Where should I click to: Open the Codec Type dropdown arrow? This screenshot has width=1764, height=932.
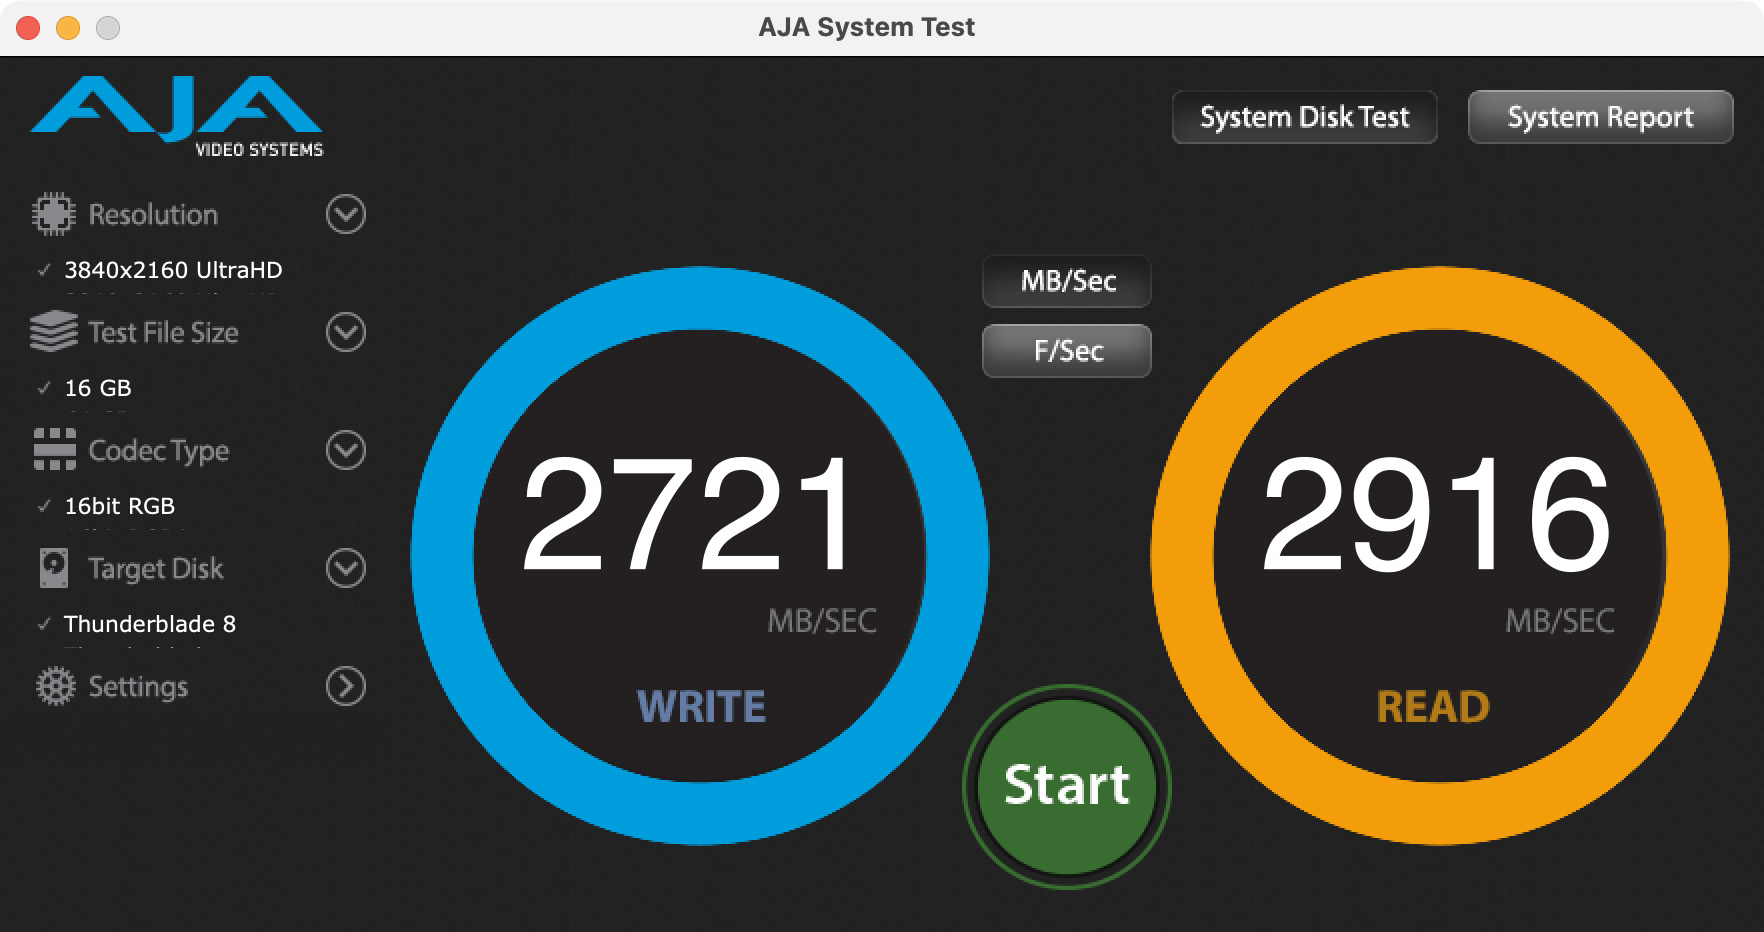tap(346, 450)
